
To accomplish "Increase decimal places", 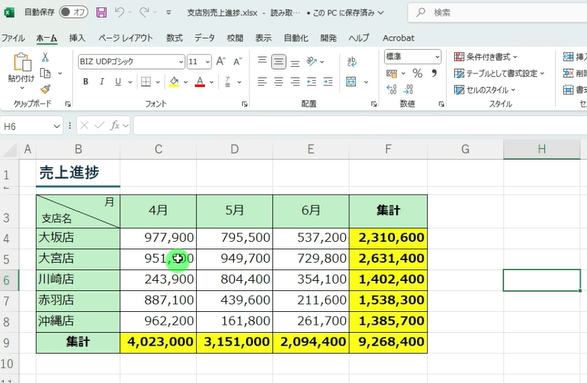I will (392, 89).
